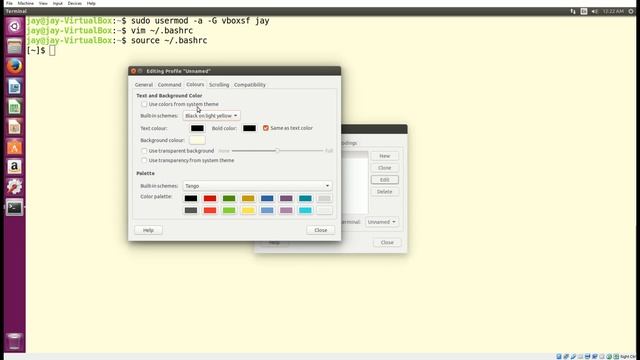This screenshot has width=640, height=360.
Task: Switch to the Compatibility tab
Action: click(250, 84)
